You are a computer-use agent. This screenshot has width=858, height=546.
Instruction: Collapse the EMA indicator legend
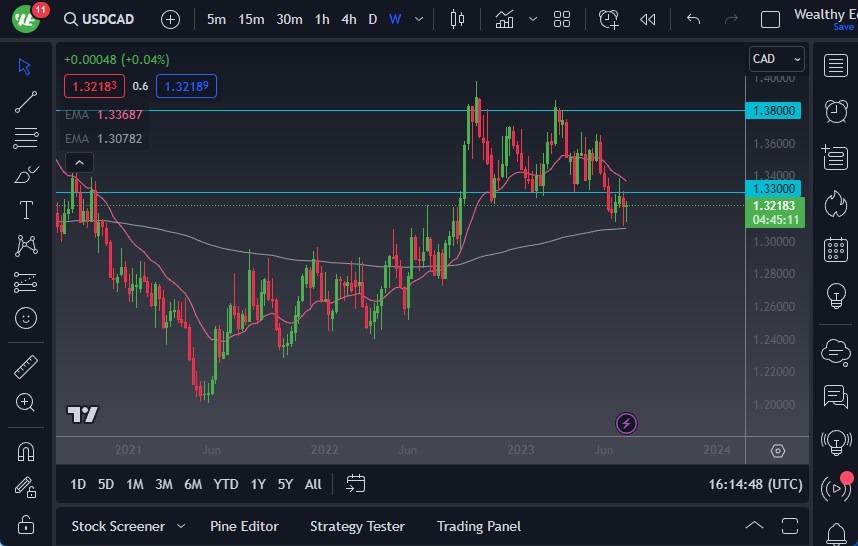click(79, 162)
